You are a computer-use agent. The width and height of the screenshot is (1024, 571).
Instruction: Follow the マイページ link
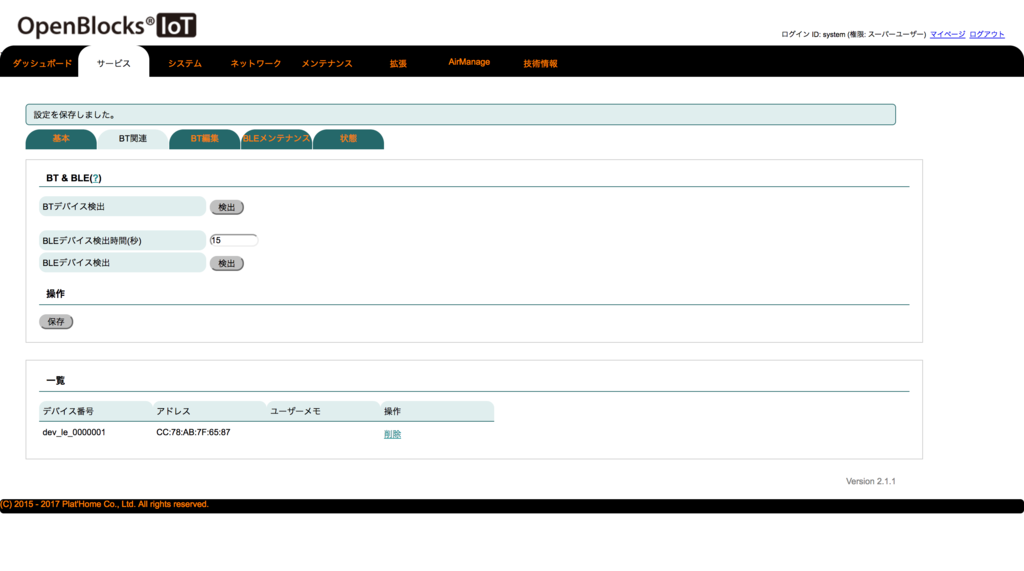947,34
